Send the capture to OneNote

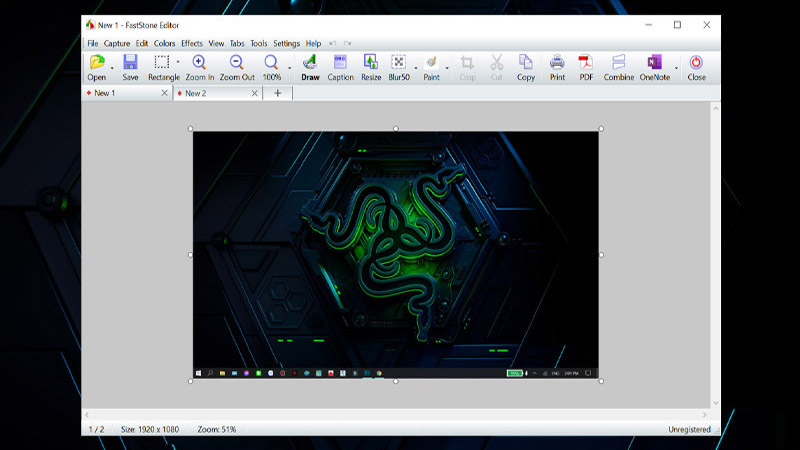pyautogui.click(x=654, y=62)
